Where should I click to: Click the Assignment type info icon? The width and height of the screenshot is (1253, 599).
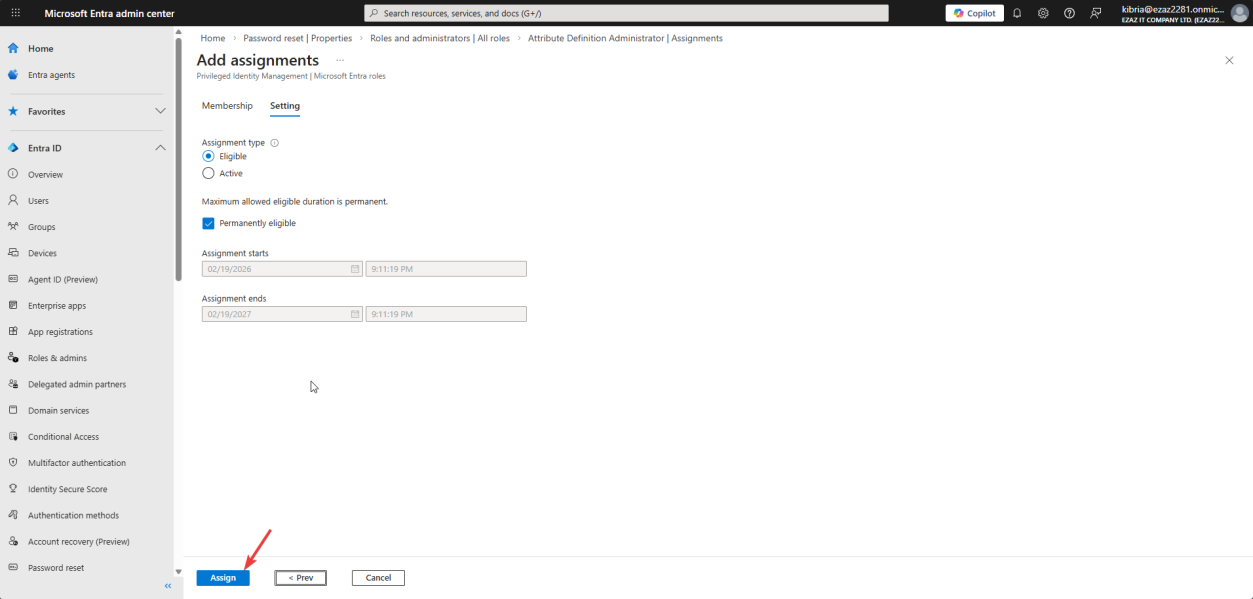pyautogui.click(x=275, y=143)
